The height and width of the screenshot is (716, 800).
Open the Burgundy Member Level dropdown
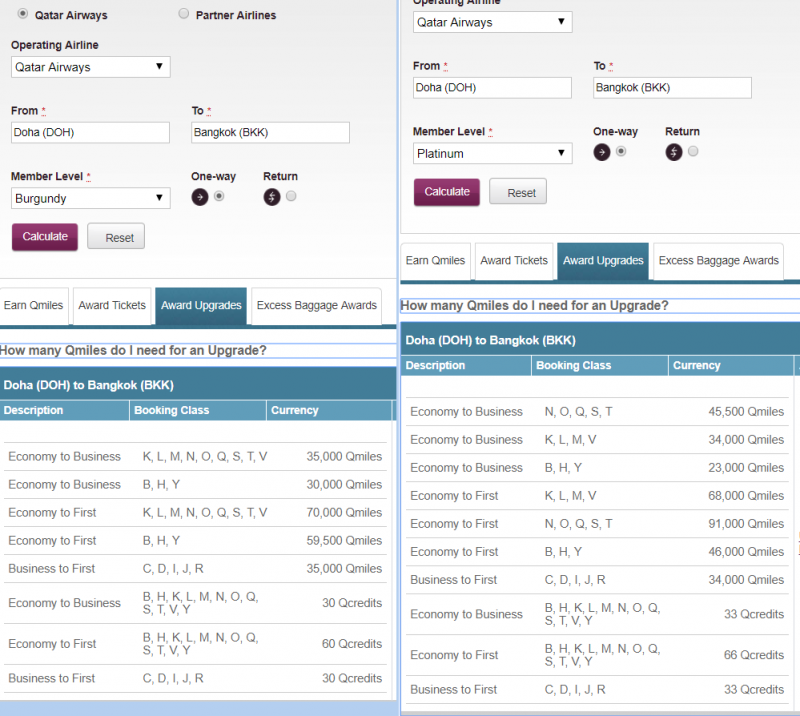(x=91, y=198)
